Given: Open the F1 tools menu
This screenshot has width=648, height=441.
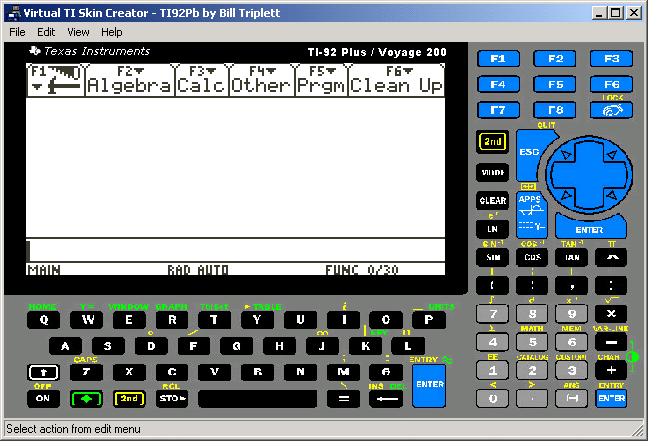Looking at the screenshot, I should click(x=55, y=80).
